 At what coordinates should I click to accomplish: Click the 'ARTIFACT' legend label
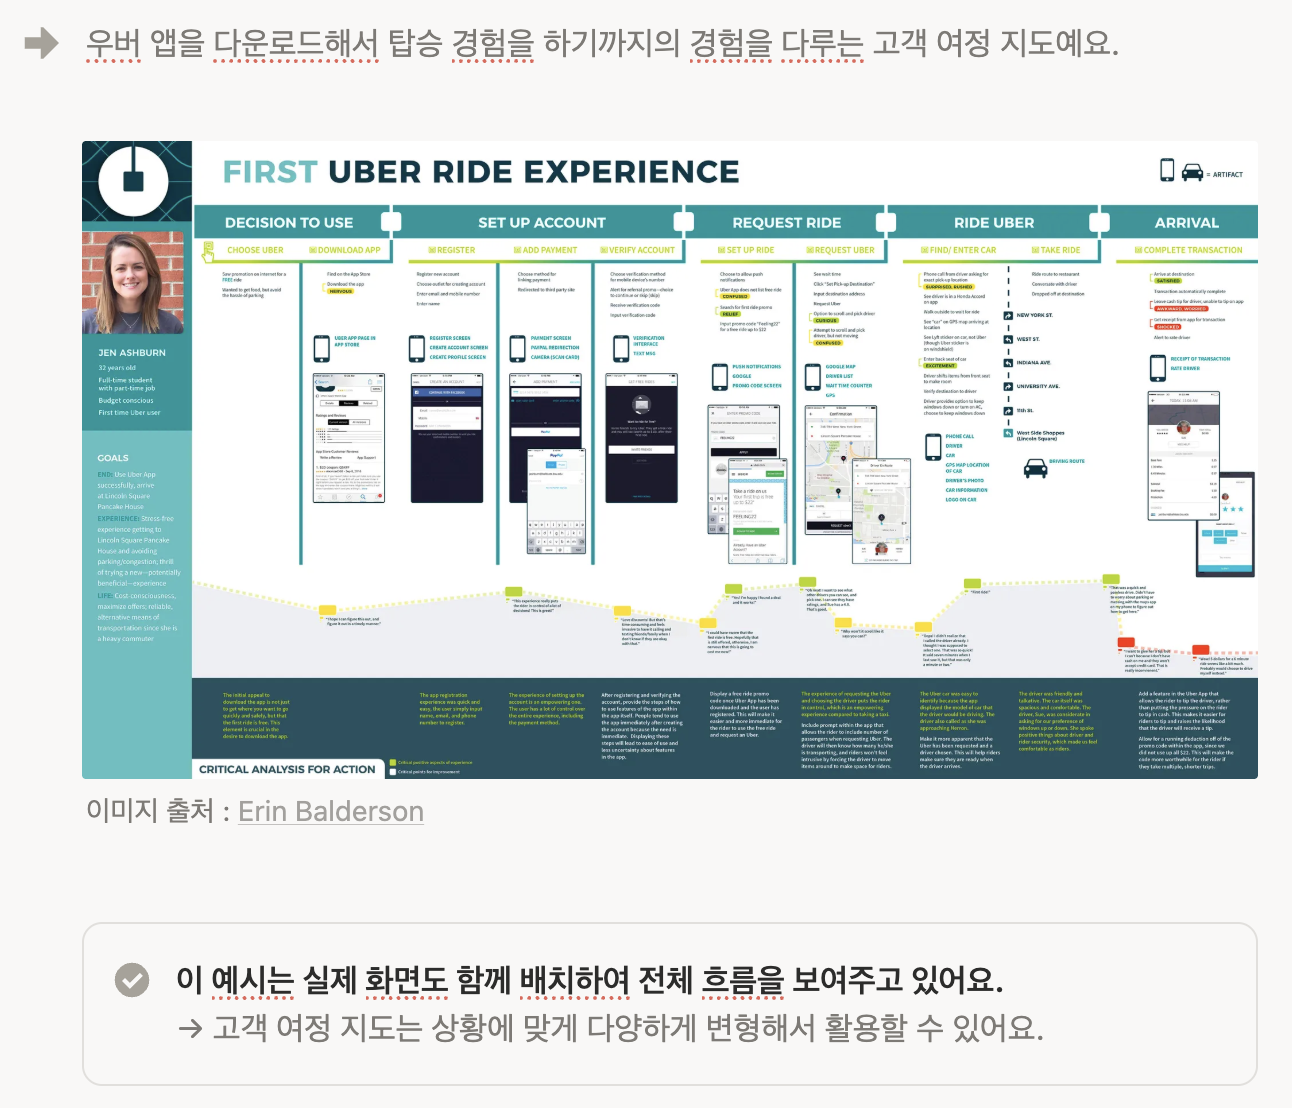[1228, 174]
